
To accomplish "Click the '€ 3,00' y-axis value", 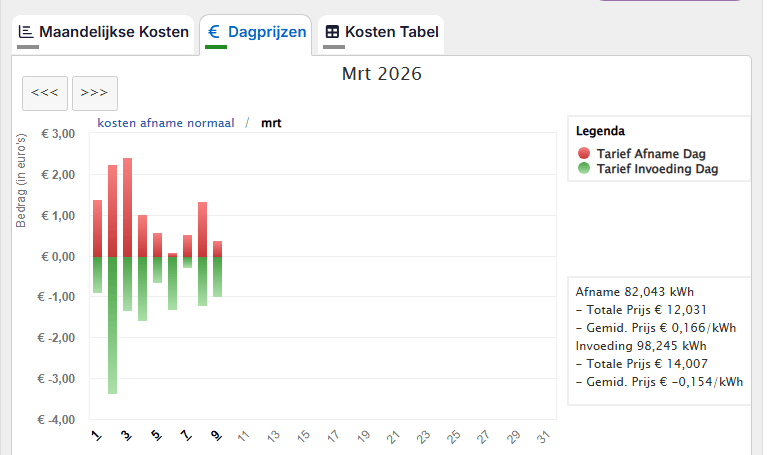I will pyautogui.click(x=58, y=134).
